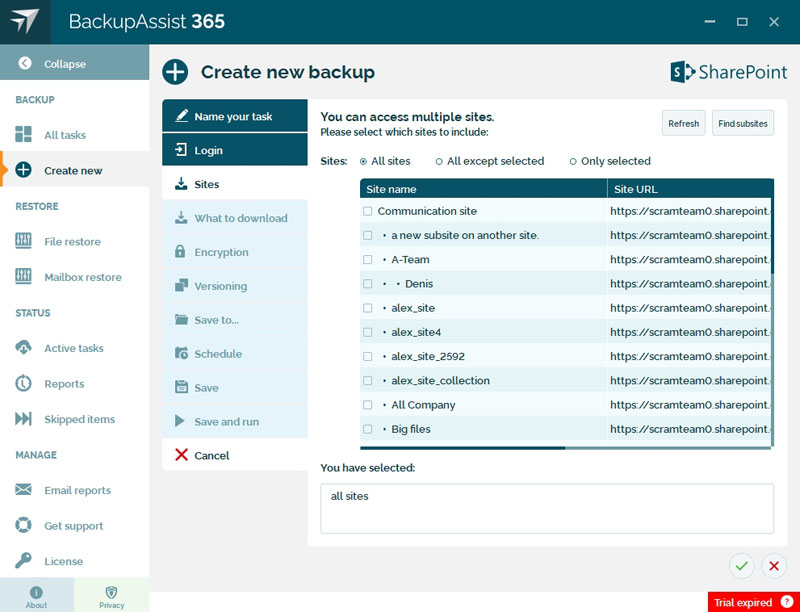Confirm with the green checkmark button
The image size is (800, 612).
(742, 566)
